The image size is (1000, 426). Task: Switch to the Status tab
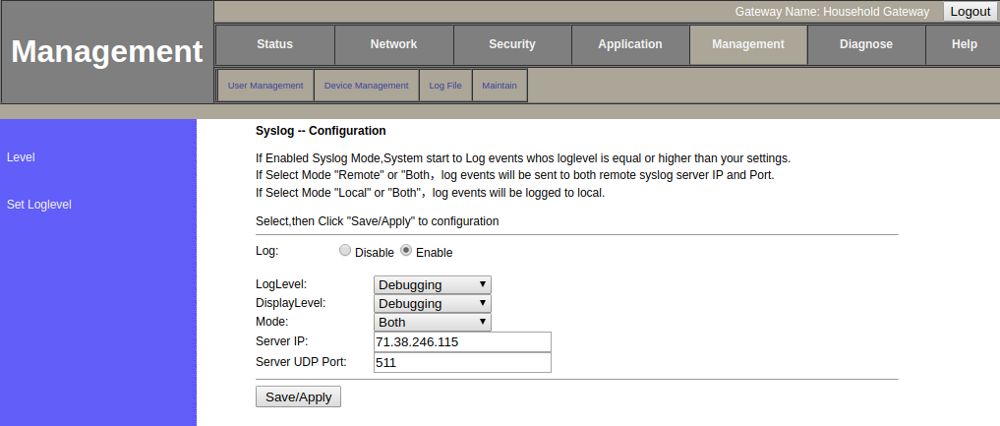(275, 44)
